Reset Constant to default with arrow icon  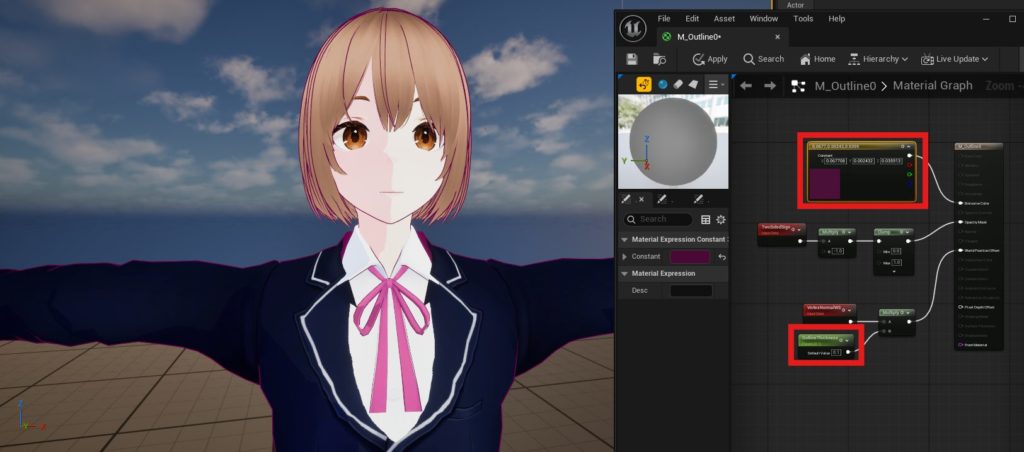click(722, 257)
